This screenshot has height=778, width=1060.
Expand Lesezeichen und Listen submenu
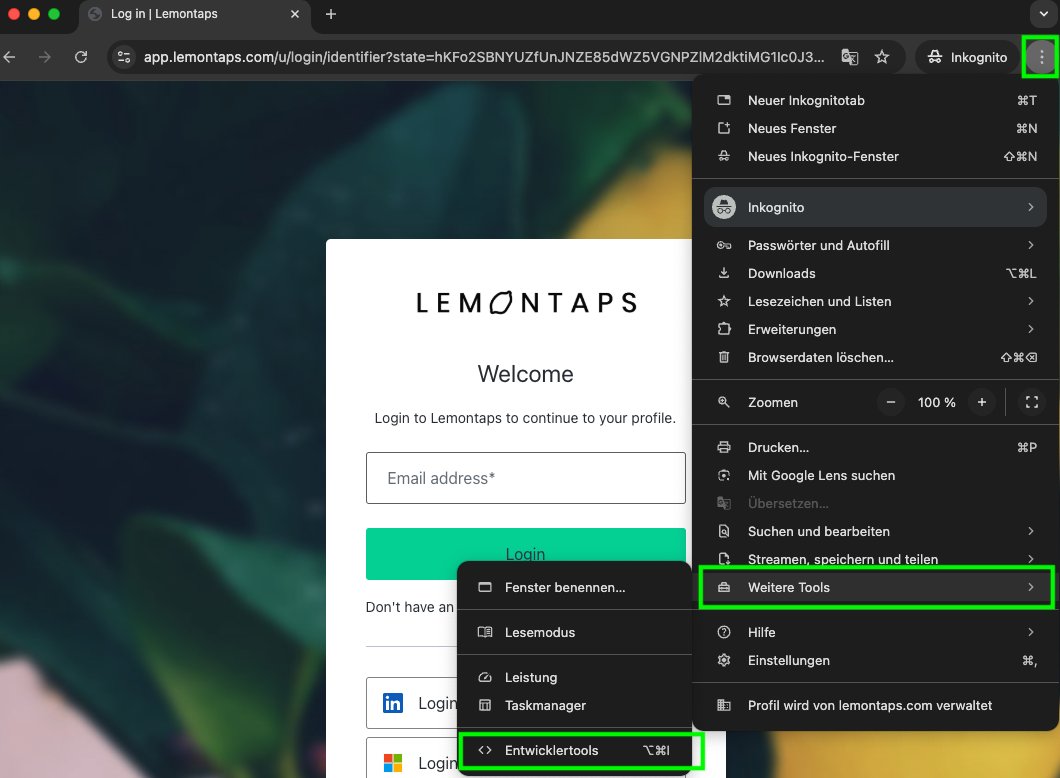pos(875,301)
